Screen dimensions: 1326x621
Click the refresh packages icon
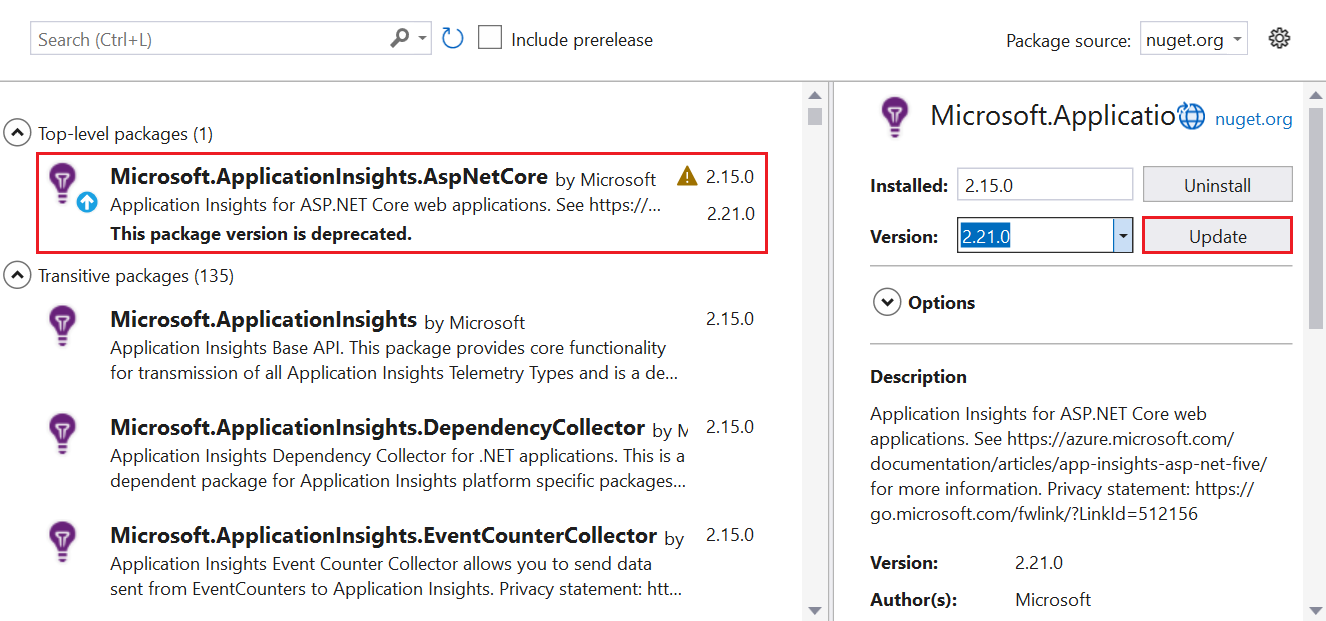click(451, 37)
